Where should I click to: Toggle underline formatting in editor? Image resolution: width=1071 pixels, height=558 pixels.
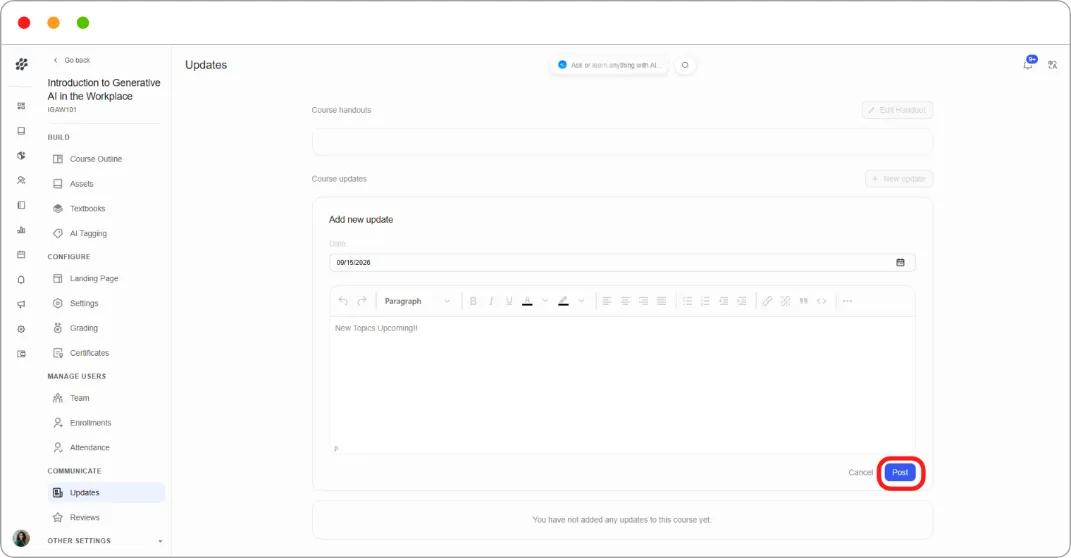[x=509, y=301]
